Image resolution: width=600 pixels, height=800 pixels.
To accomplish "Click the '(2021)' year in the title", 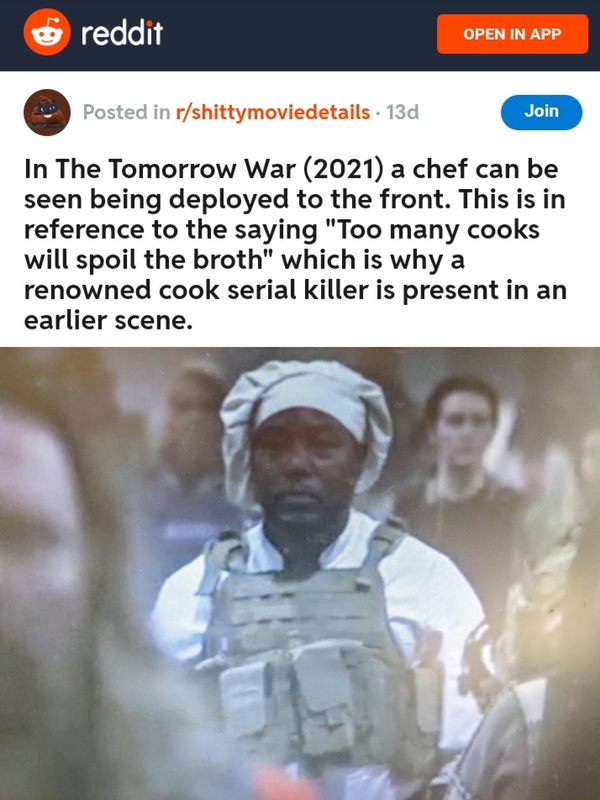I will (x=343, y=169).
